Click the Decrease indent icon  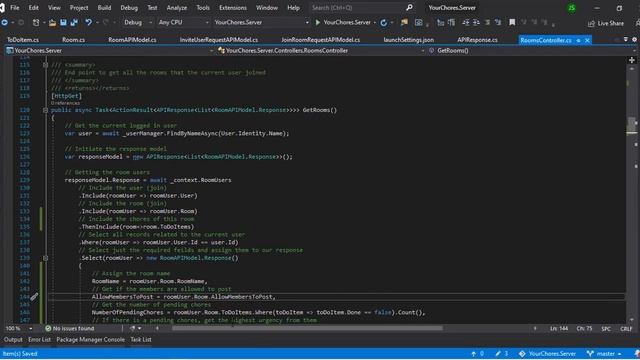point(465,22)
